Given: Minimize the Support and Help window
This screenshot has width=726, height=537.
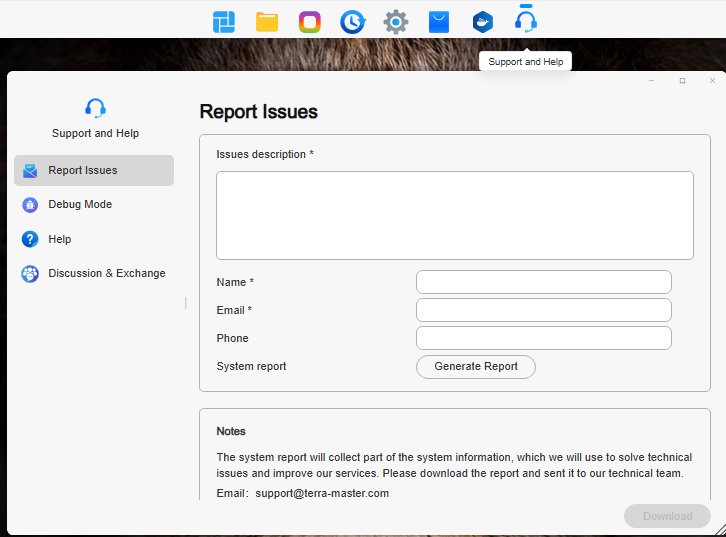Looking at the screenshot, I should point(651,81).
